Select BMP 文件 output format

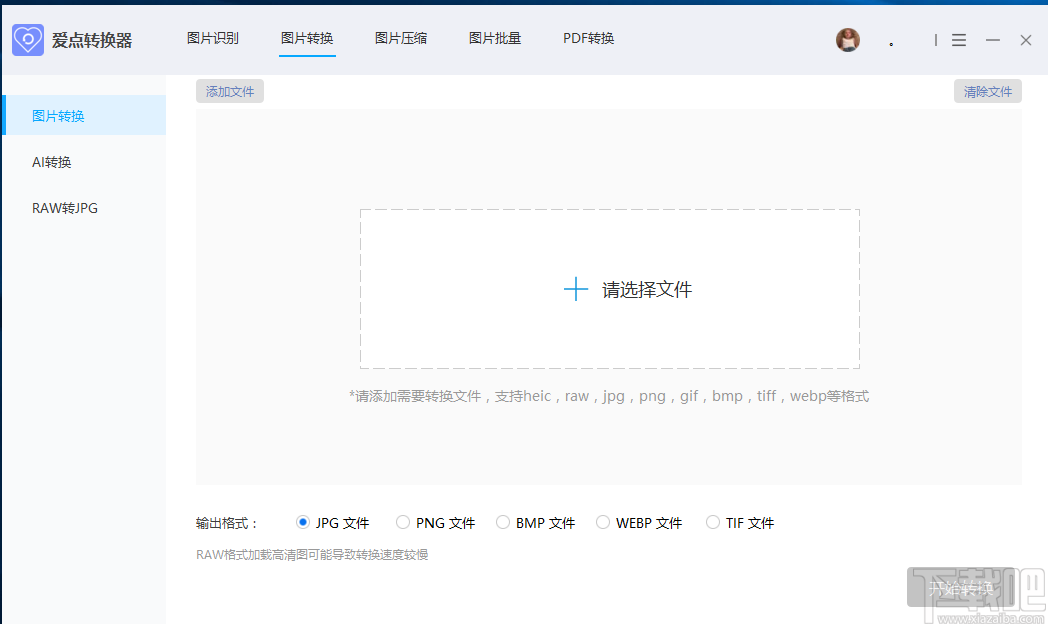click(503, 521)
